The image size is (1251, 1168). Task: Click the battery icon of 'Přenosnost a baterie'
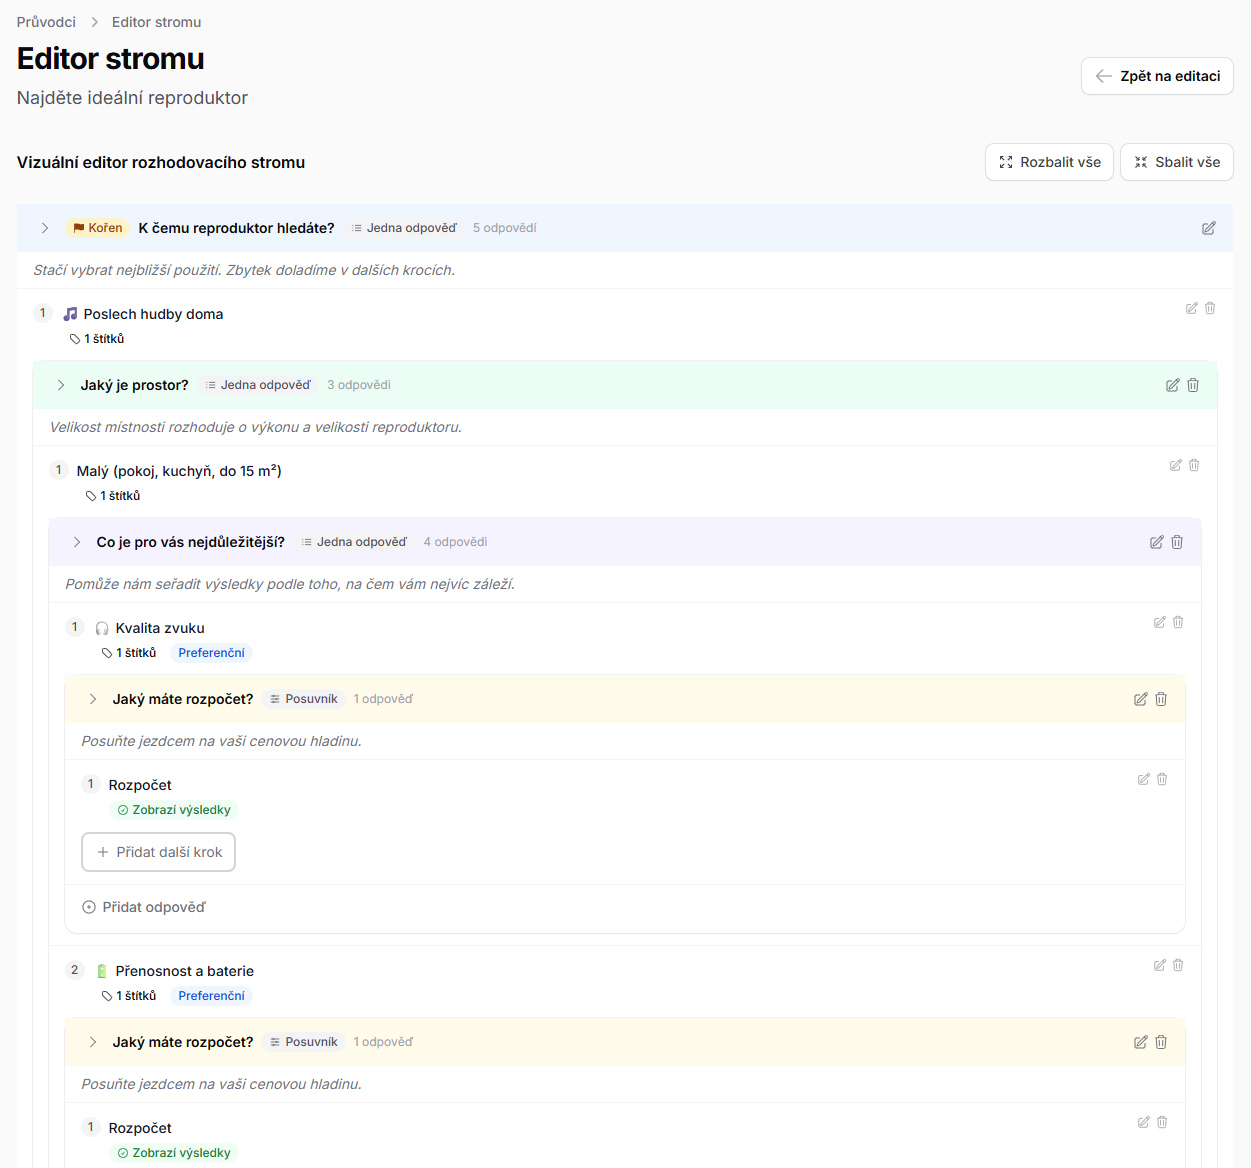(102, 971)
